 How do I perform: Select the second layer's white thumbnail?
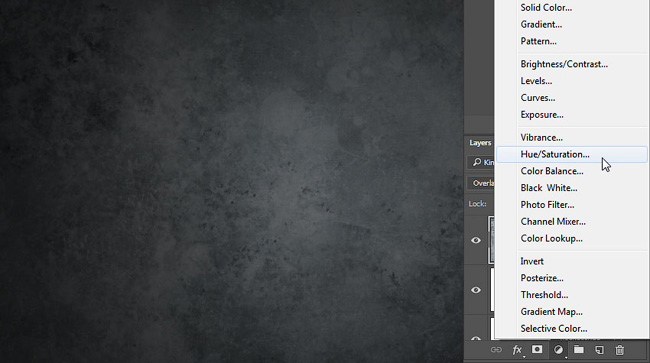492,290
